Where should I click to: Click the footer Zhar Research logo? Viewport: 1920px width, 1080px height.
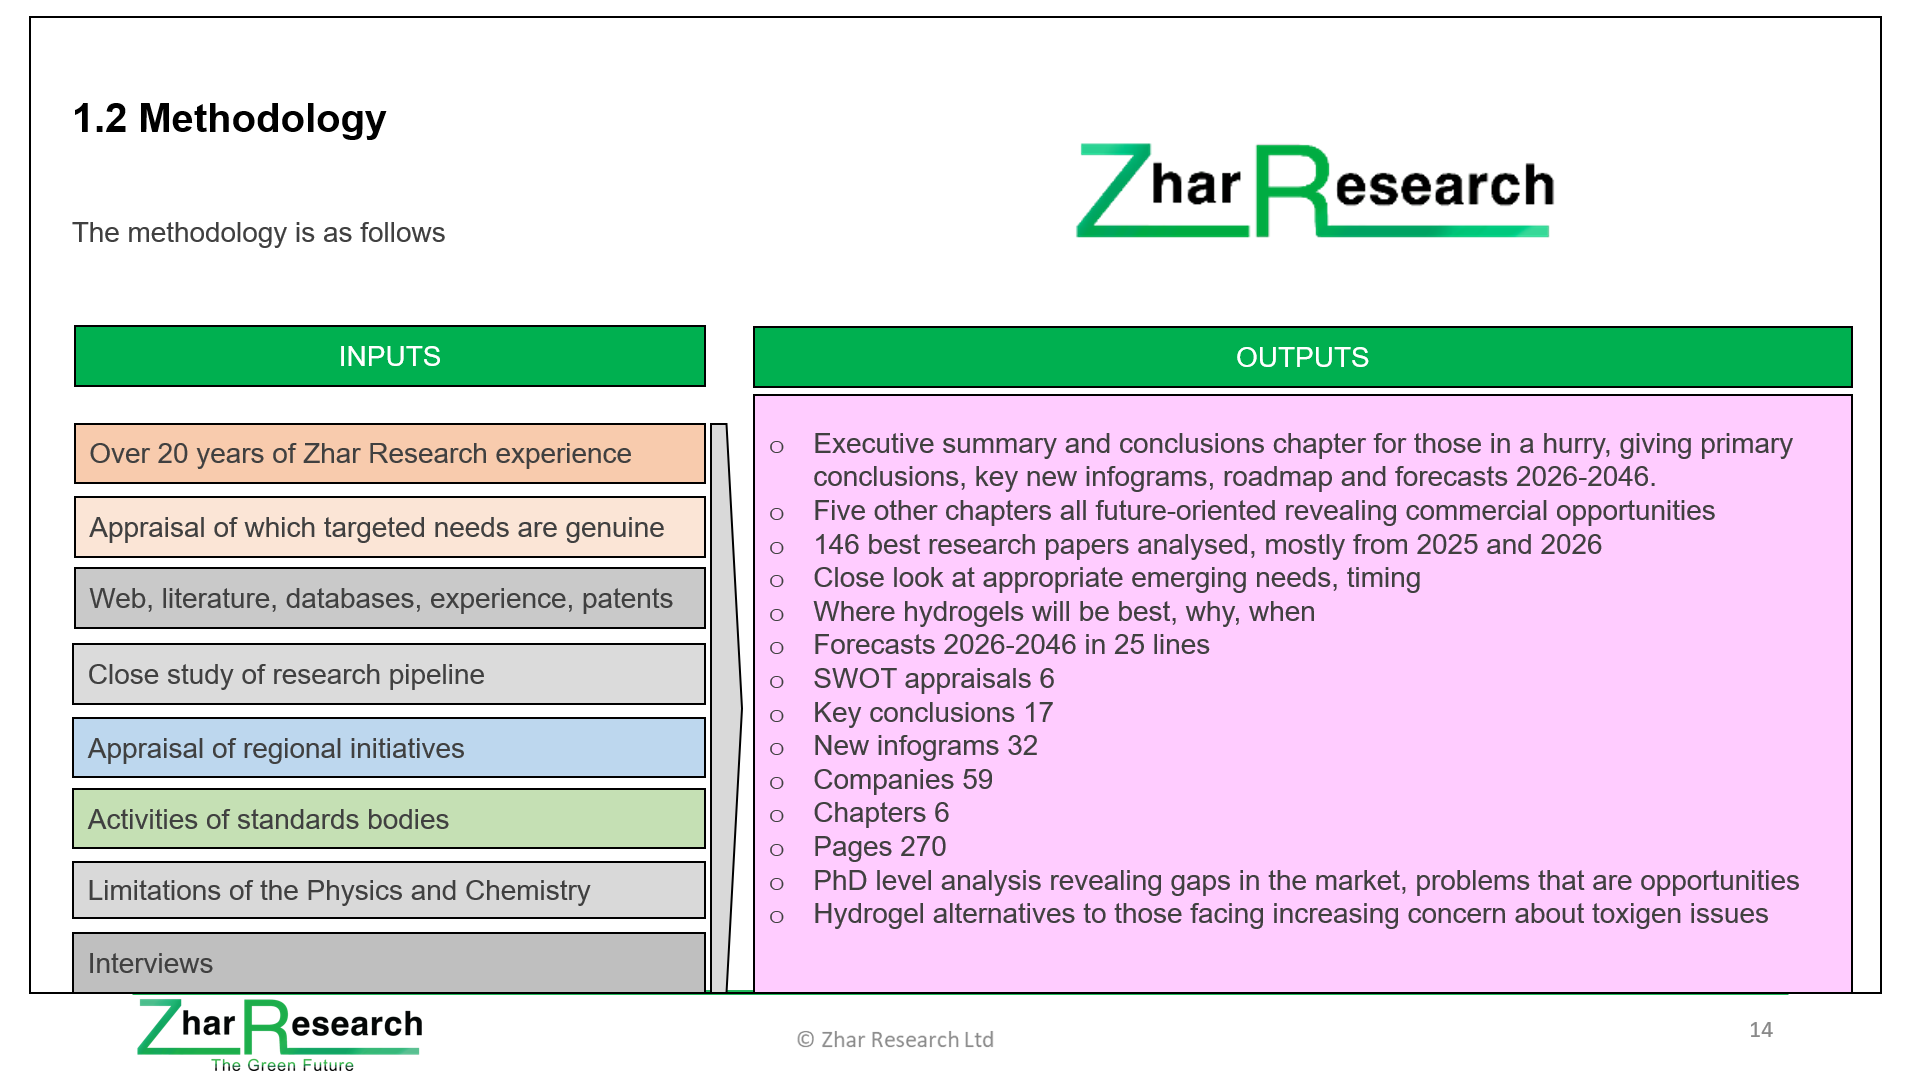pyautogui.click(x=280, y=1033)
